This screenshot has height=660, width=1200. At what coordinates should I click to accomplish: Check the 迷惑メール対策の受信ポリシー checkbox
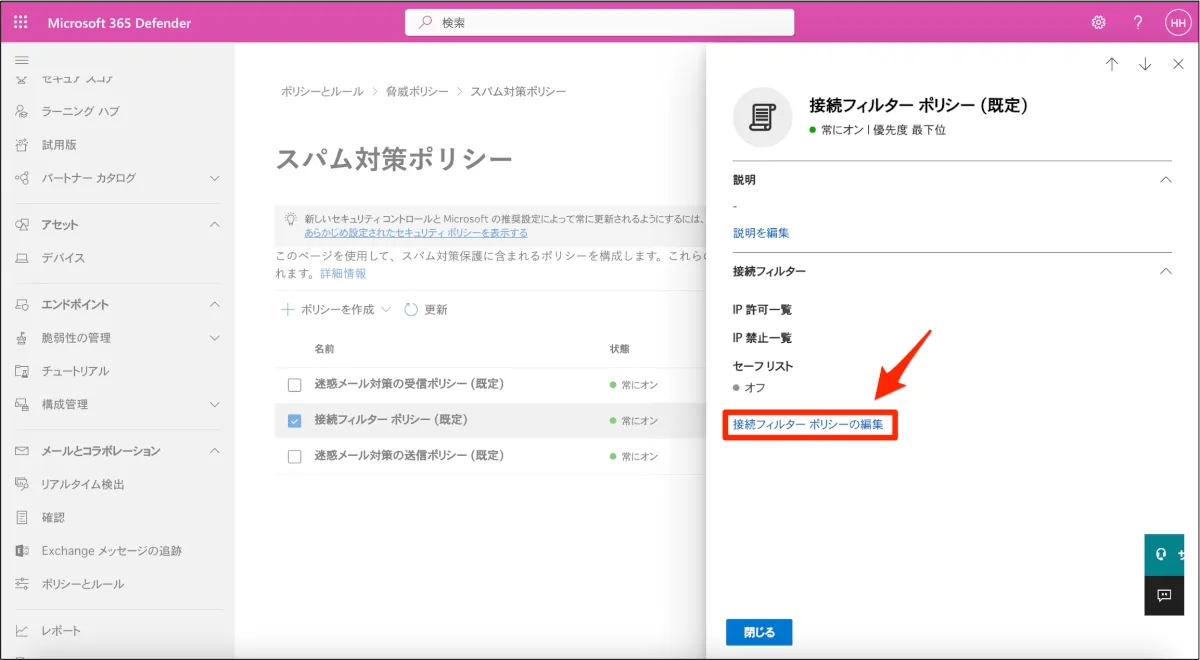294,385
